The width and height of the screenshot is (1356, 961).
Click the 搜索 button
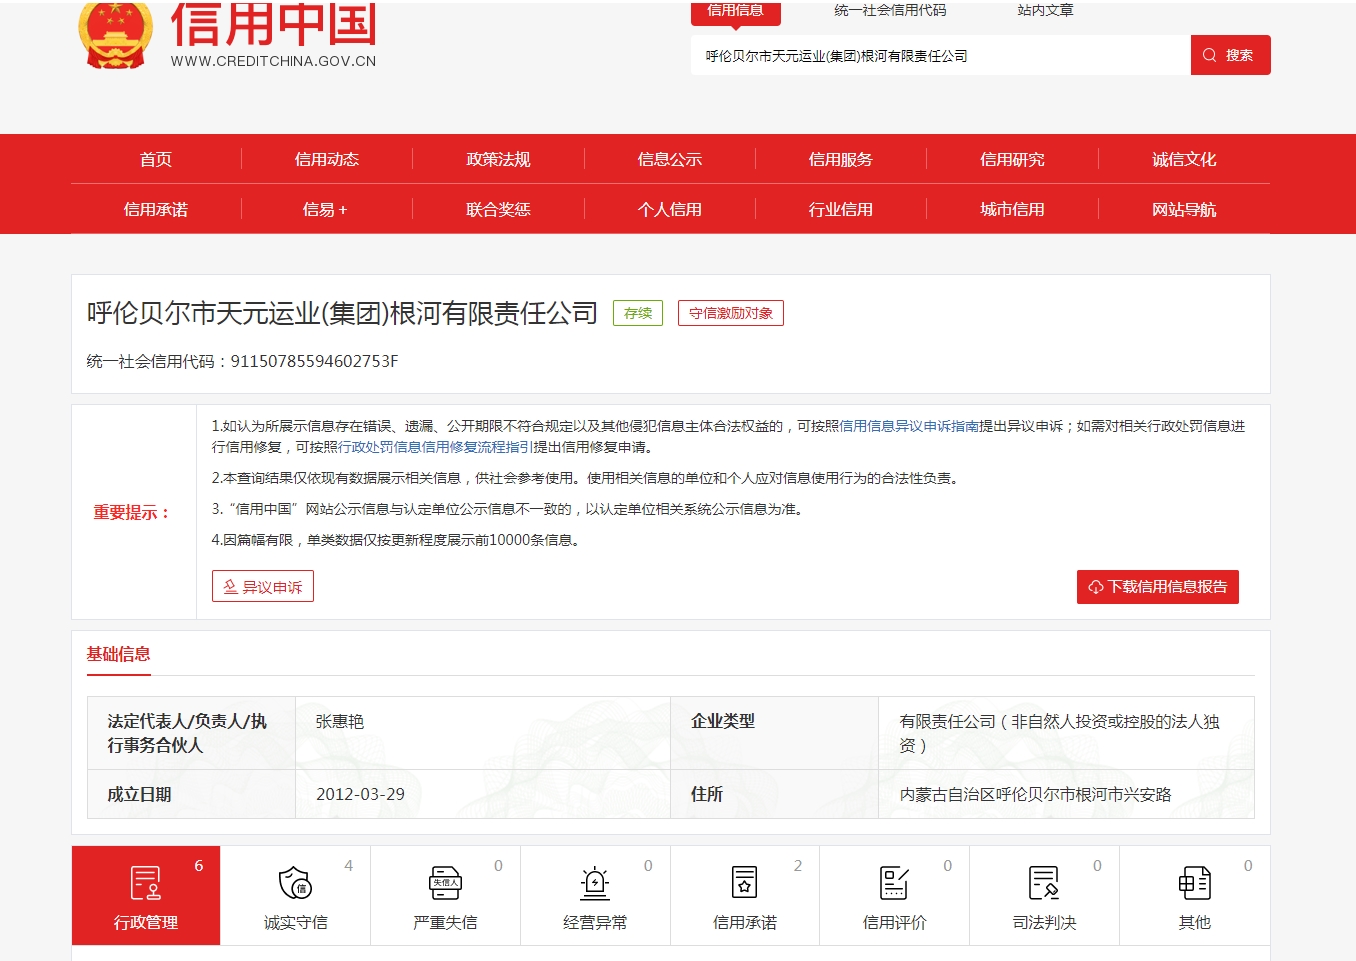click(1230, 55)
